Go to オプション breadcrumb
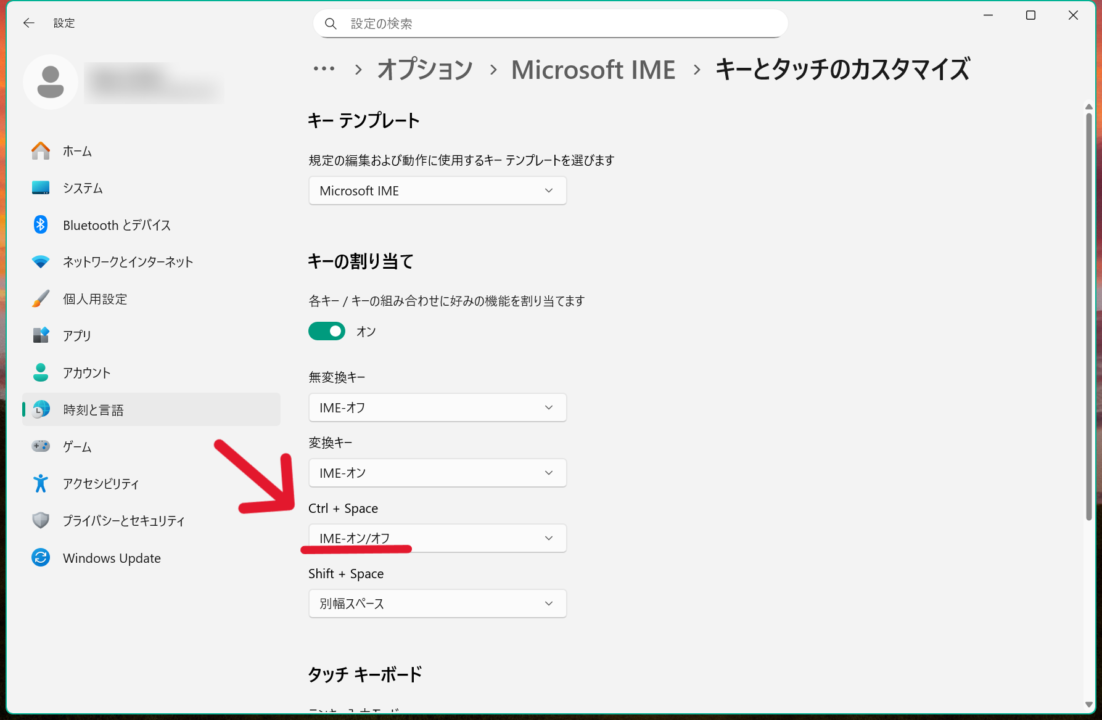Viewport: 1102px width, 720px height. (424, 70)
